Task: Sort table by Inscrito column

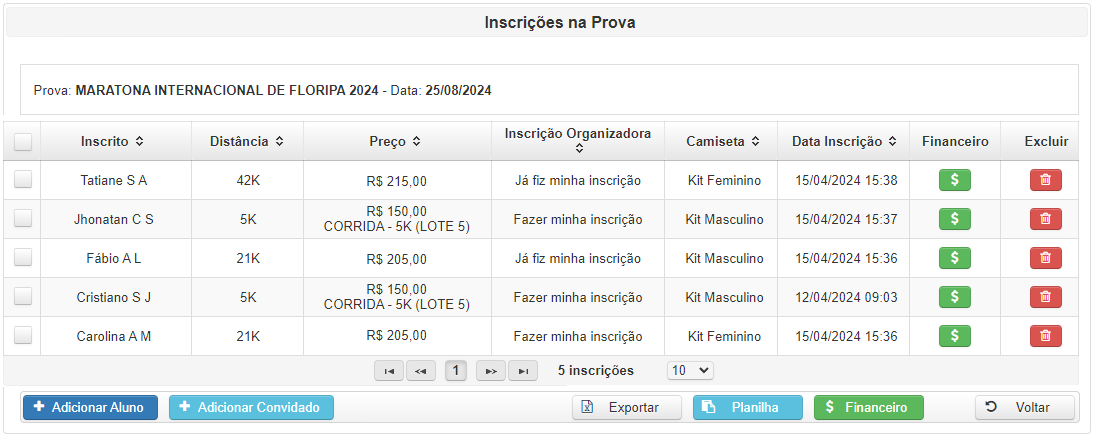Action: pyautogui.click(x=112, y=142)
